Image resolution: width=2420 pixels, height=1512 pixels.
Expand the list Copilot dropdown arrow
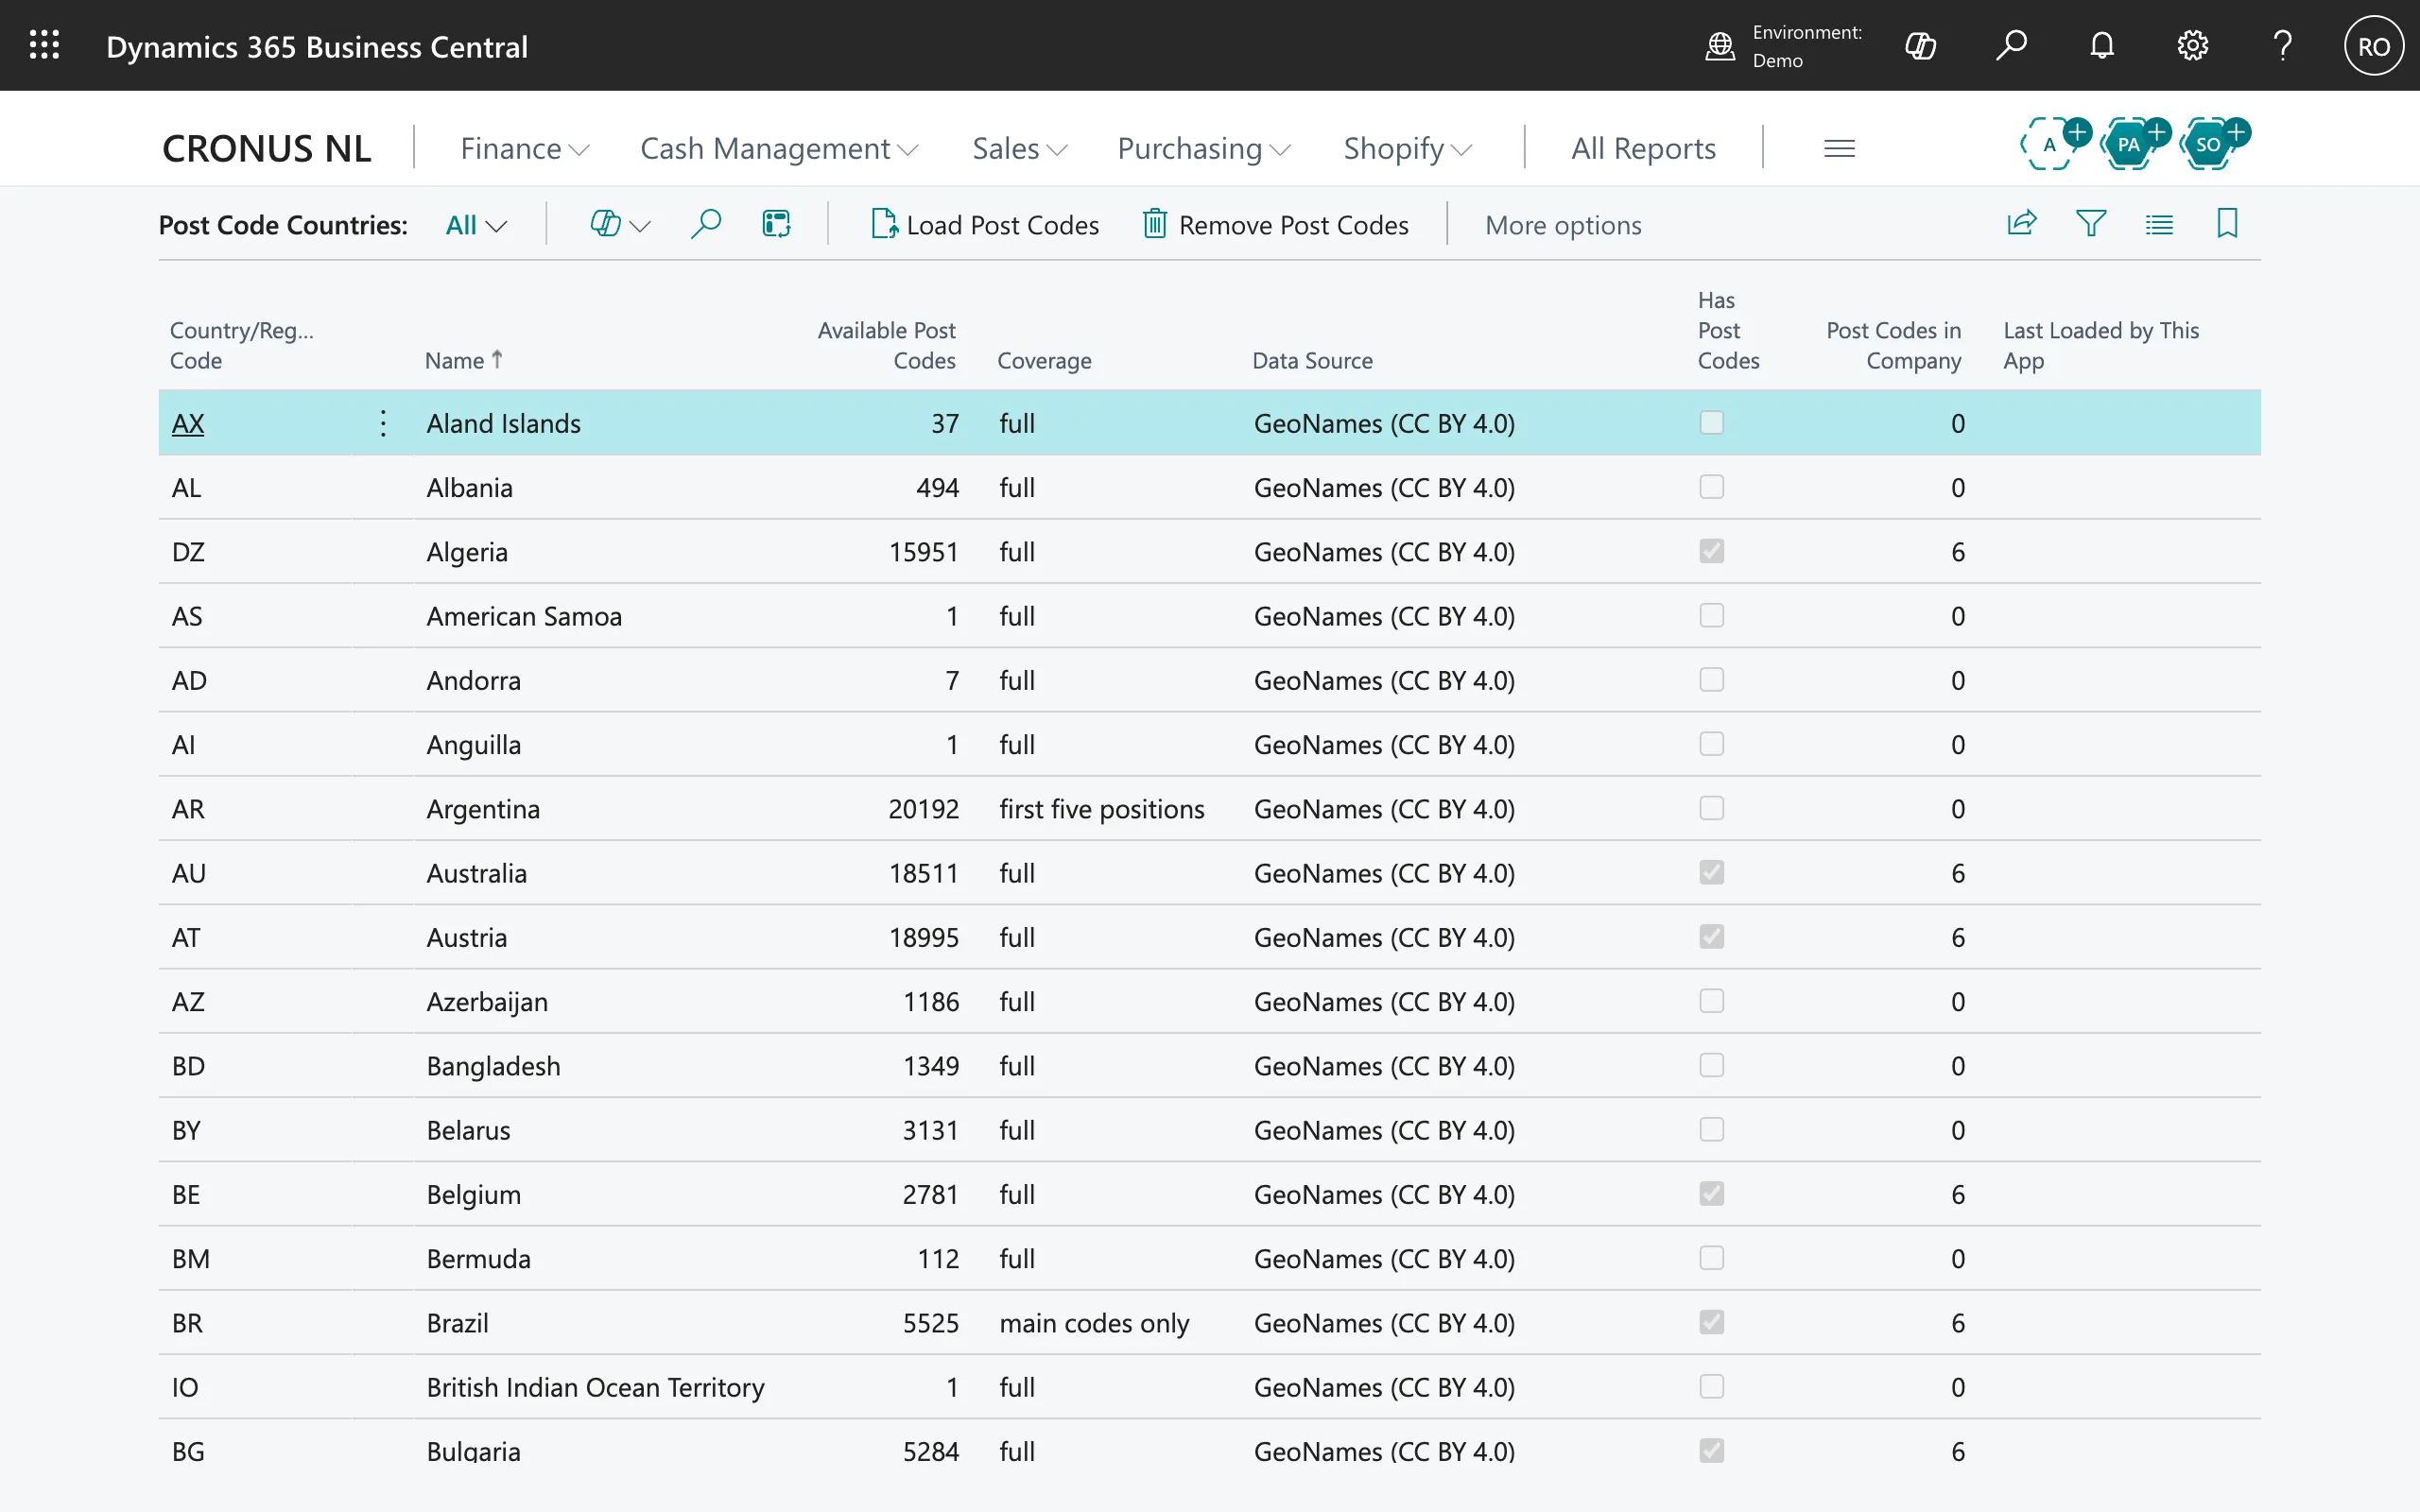[x=640, y=226]
